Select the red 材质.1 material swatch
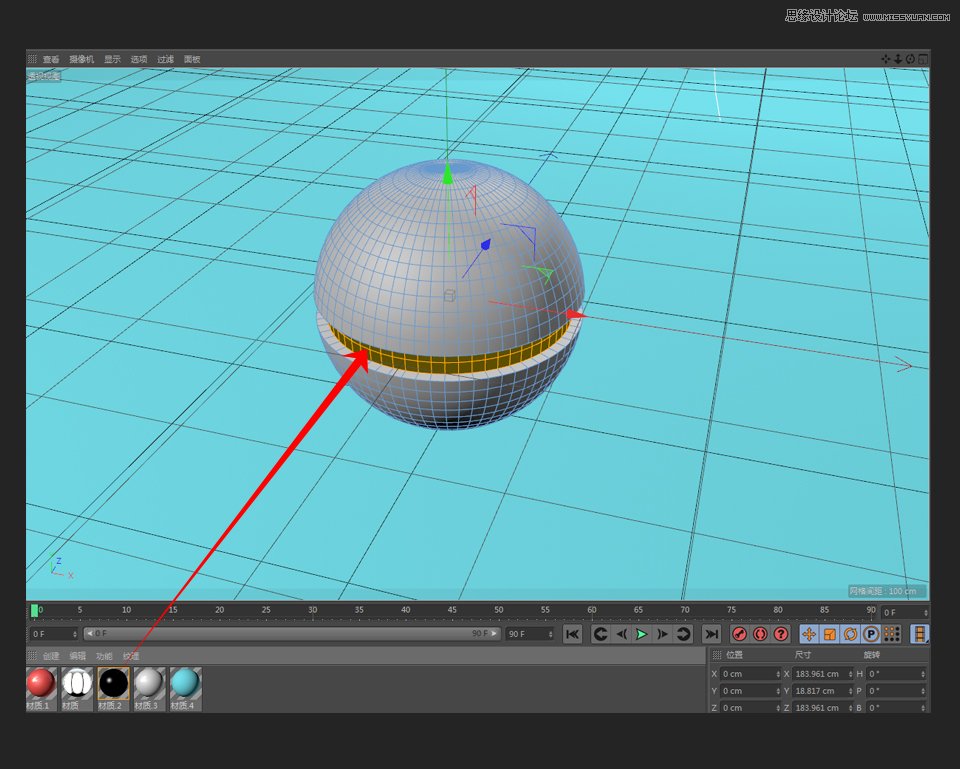The image size is (960, 769). click(40, 683)
